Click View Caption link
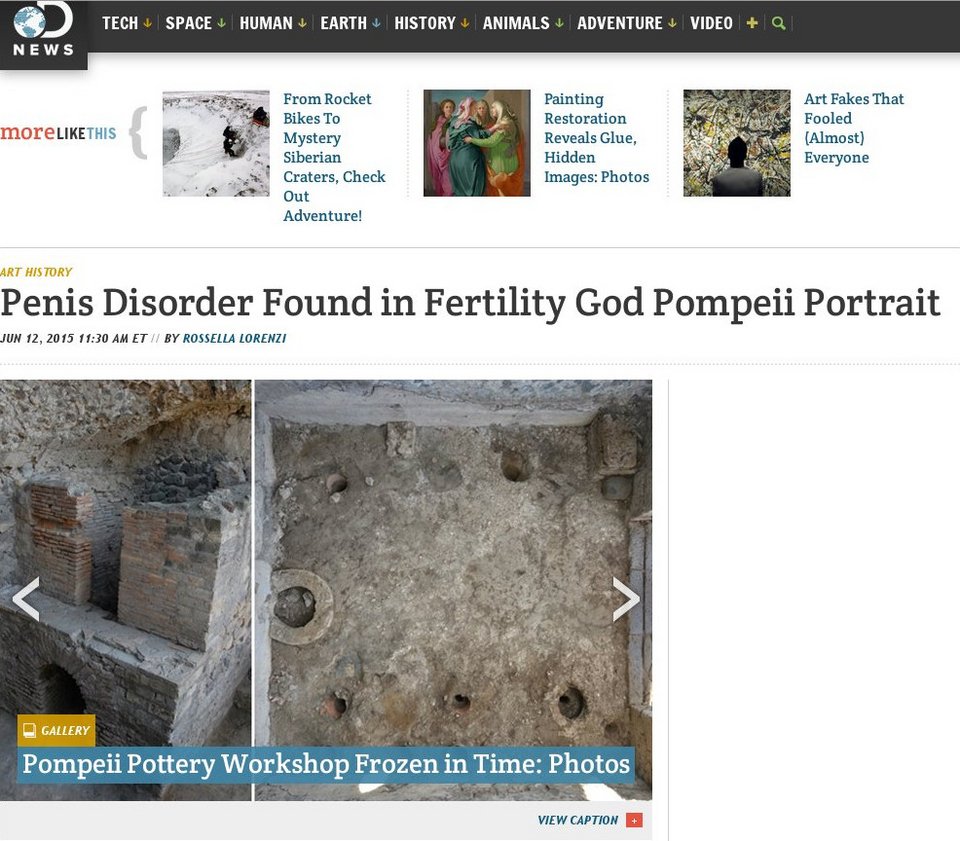 [x=578, y=820]
